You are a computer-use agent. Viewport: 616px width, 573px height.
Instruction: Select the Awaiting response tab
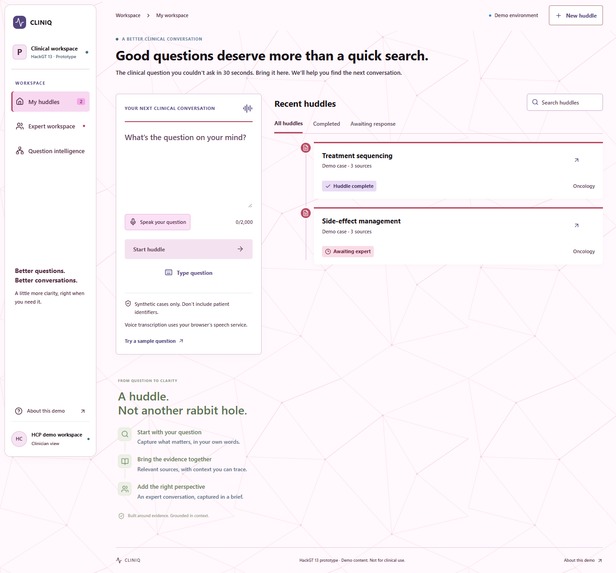pyautogui.click(x=373, y=124)
